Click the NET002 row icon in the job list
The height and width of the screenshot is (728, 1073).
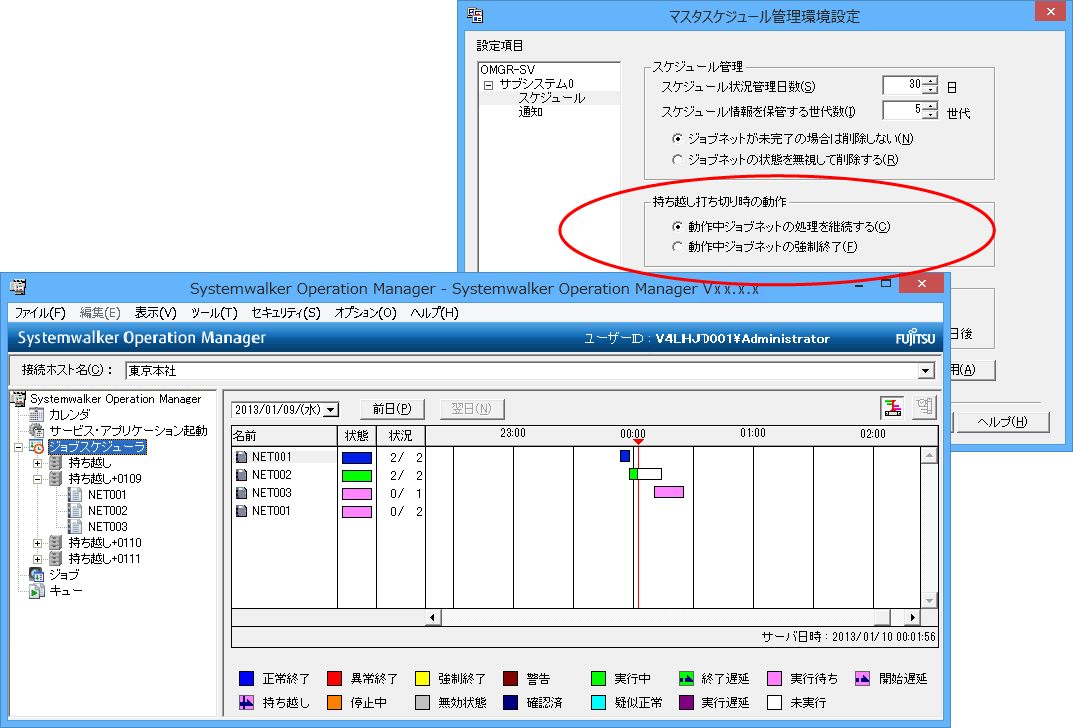pos(242,475)
